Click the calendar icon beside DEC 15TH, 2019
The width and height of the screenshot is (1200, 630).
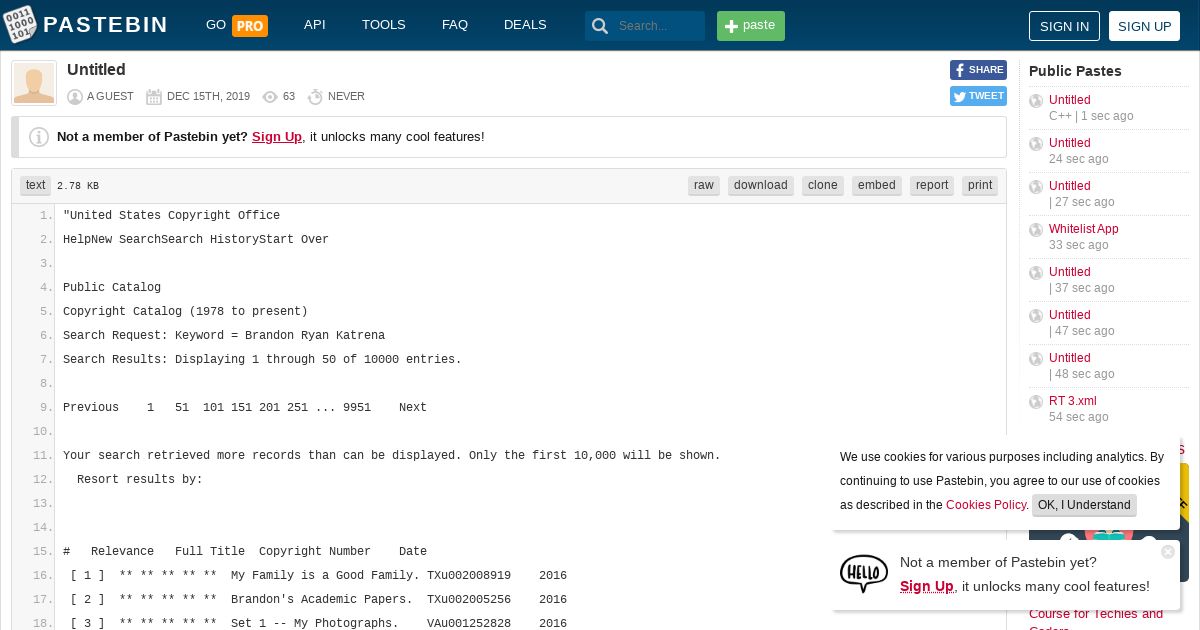pyautogui.click(x=154, y=97)
